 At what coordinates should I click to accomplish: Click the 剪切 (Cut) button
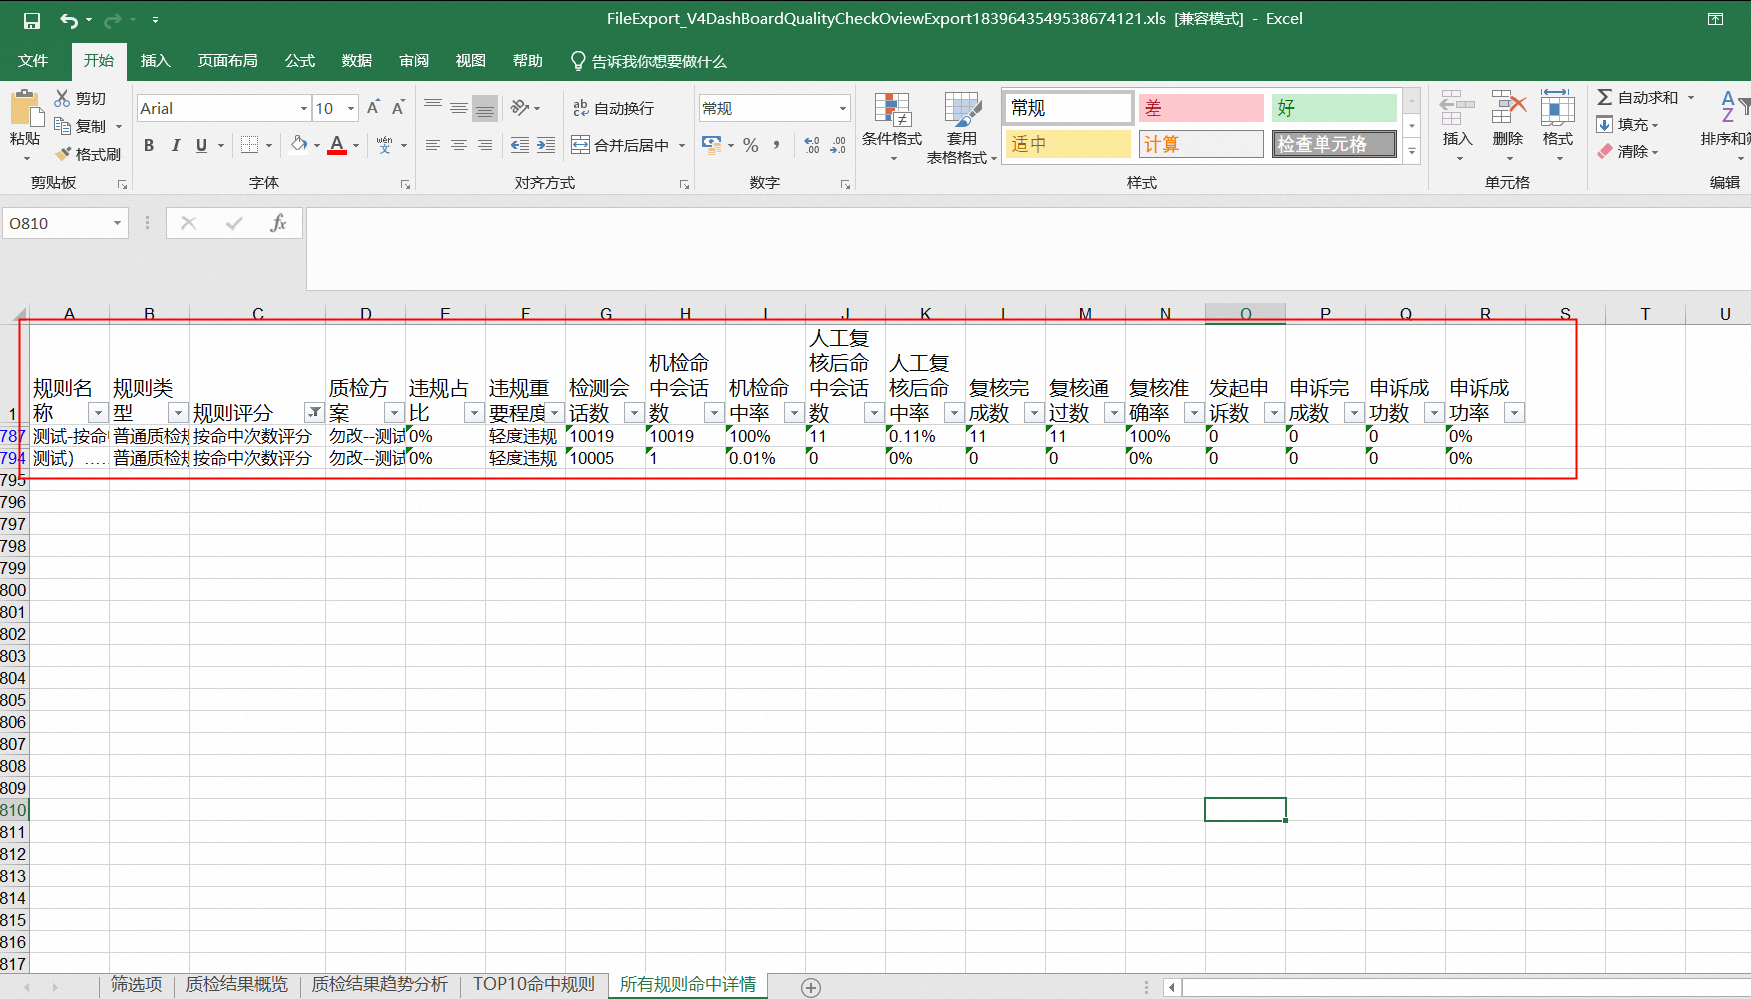[80, 98]
